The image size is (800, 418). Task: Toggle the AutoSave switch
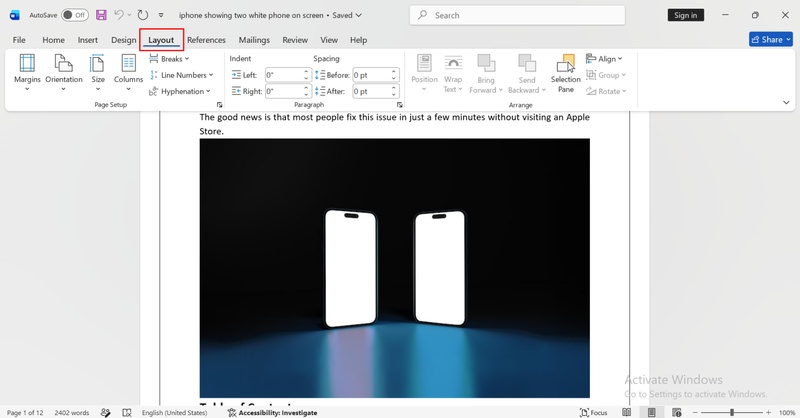(74, 15)
